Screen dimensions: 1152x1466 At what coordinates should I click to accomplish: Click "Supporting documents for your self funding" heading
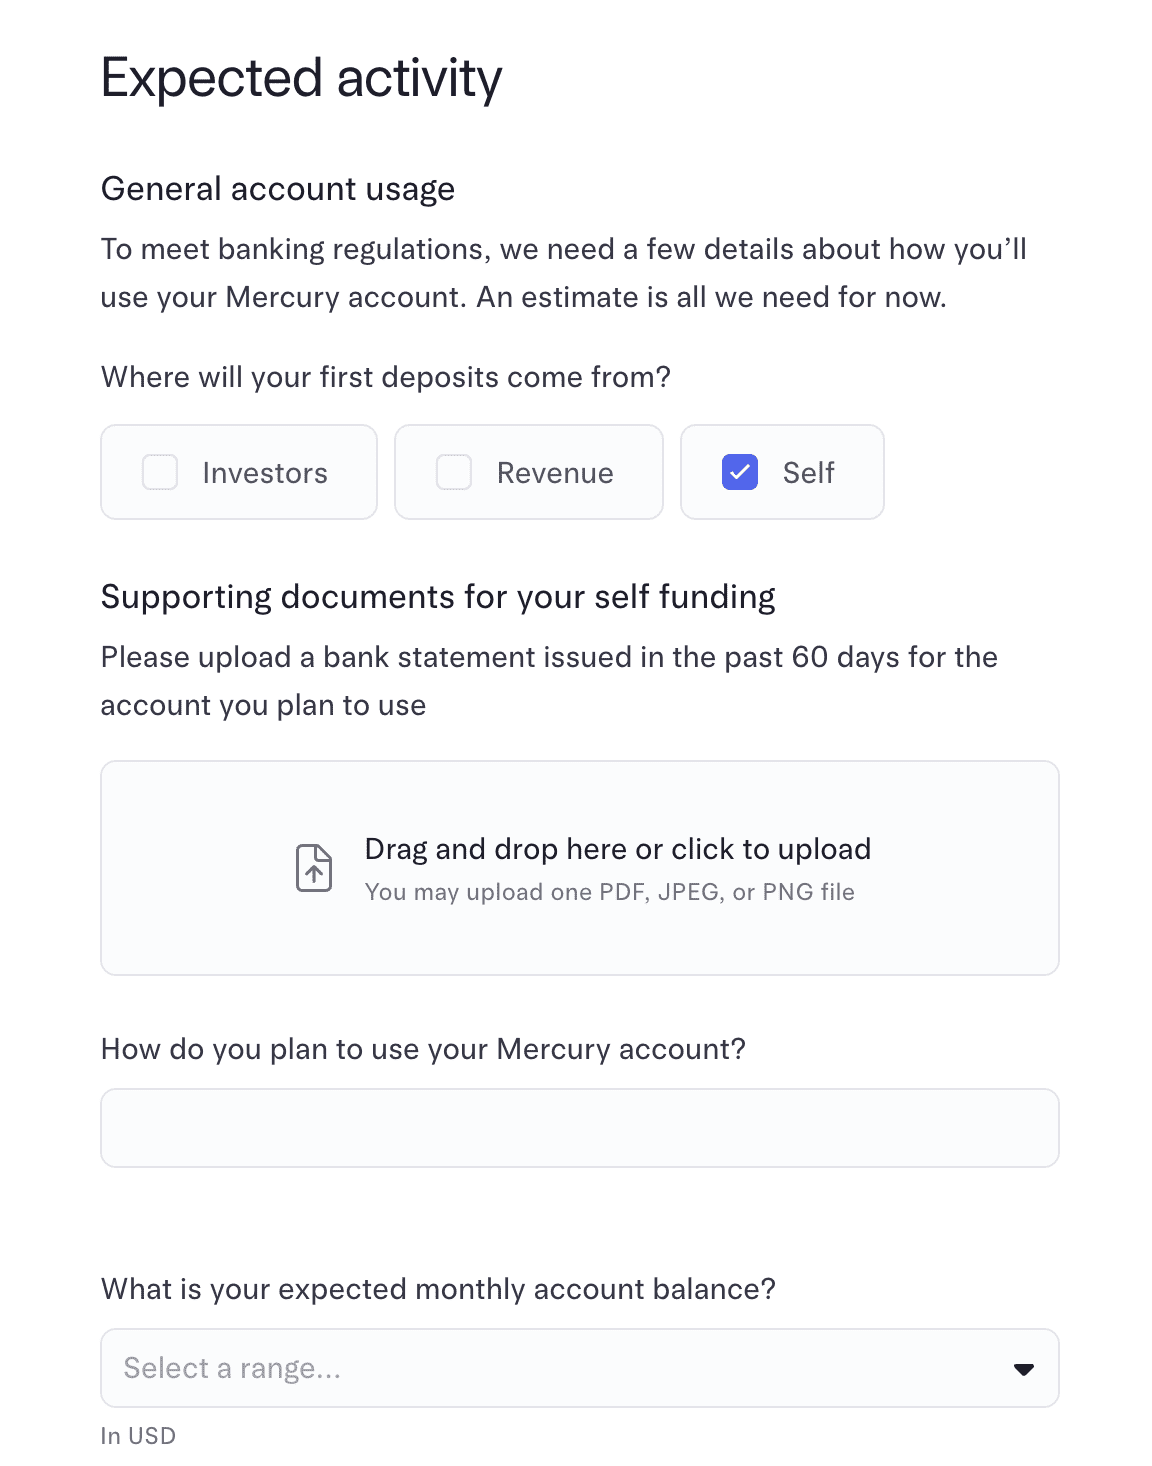[438, 597]
